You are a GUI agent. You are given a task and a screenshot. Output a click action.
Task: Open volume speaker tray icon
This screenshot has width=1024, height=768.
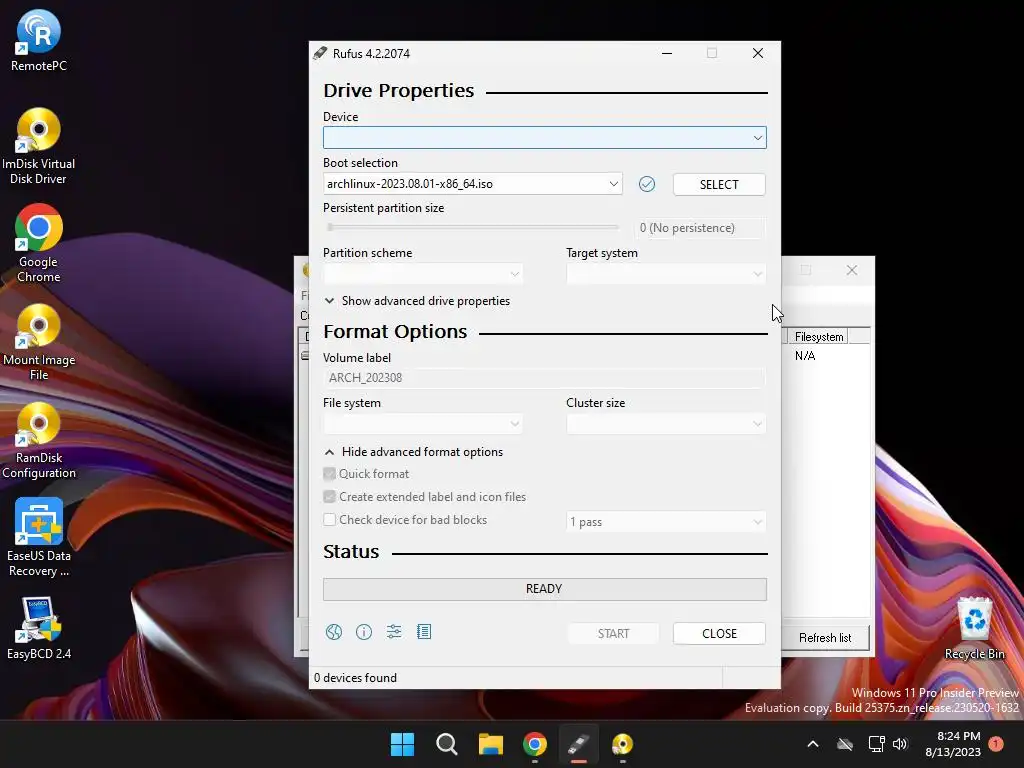[x=901, y=744]
